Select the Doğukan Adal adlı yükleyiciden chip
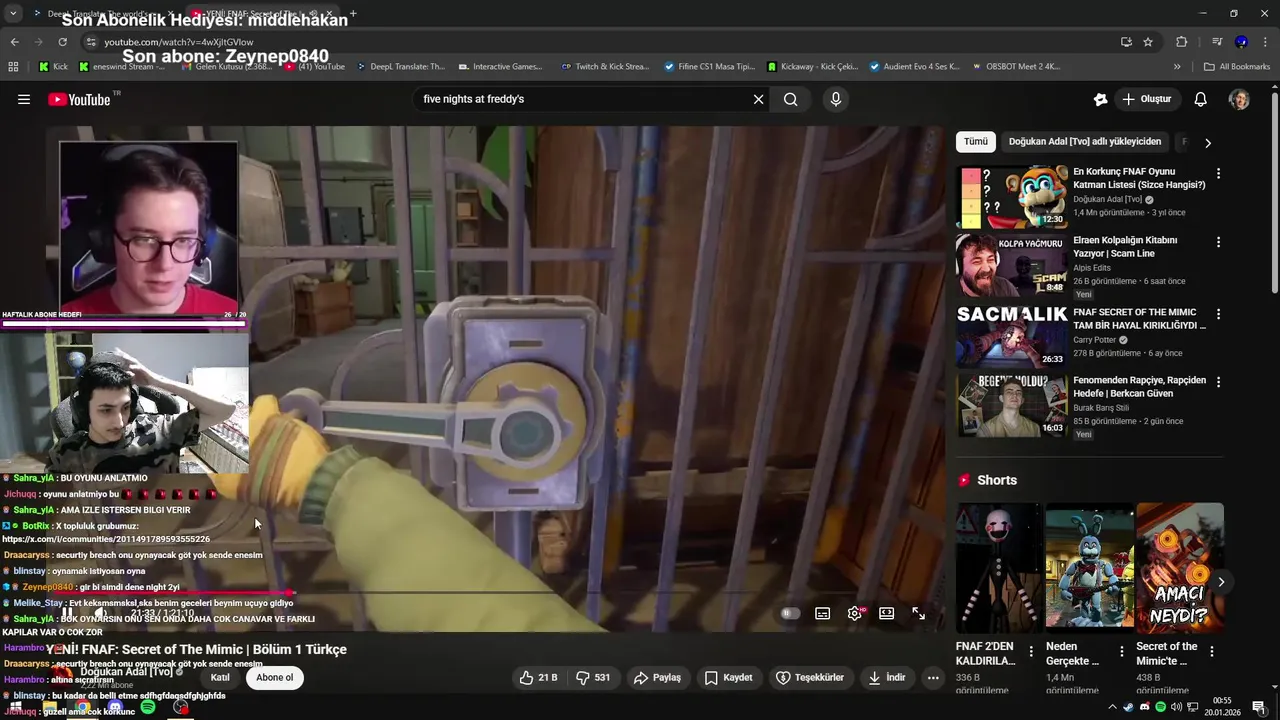The image size is (1280, 720). (x=1085, y=142)
